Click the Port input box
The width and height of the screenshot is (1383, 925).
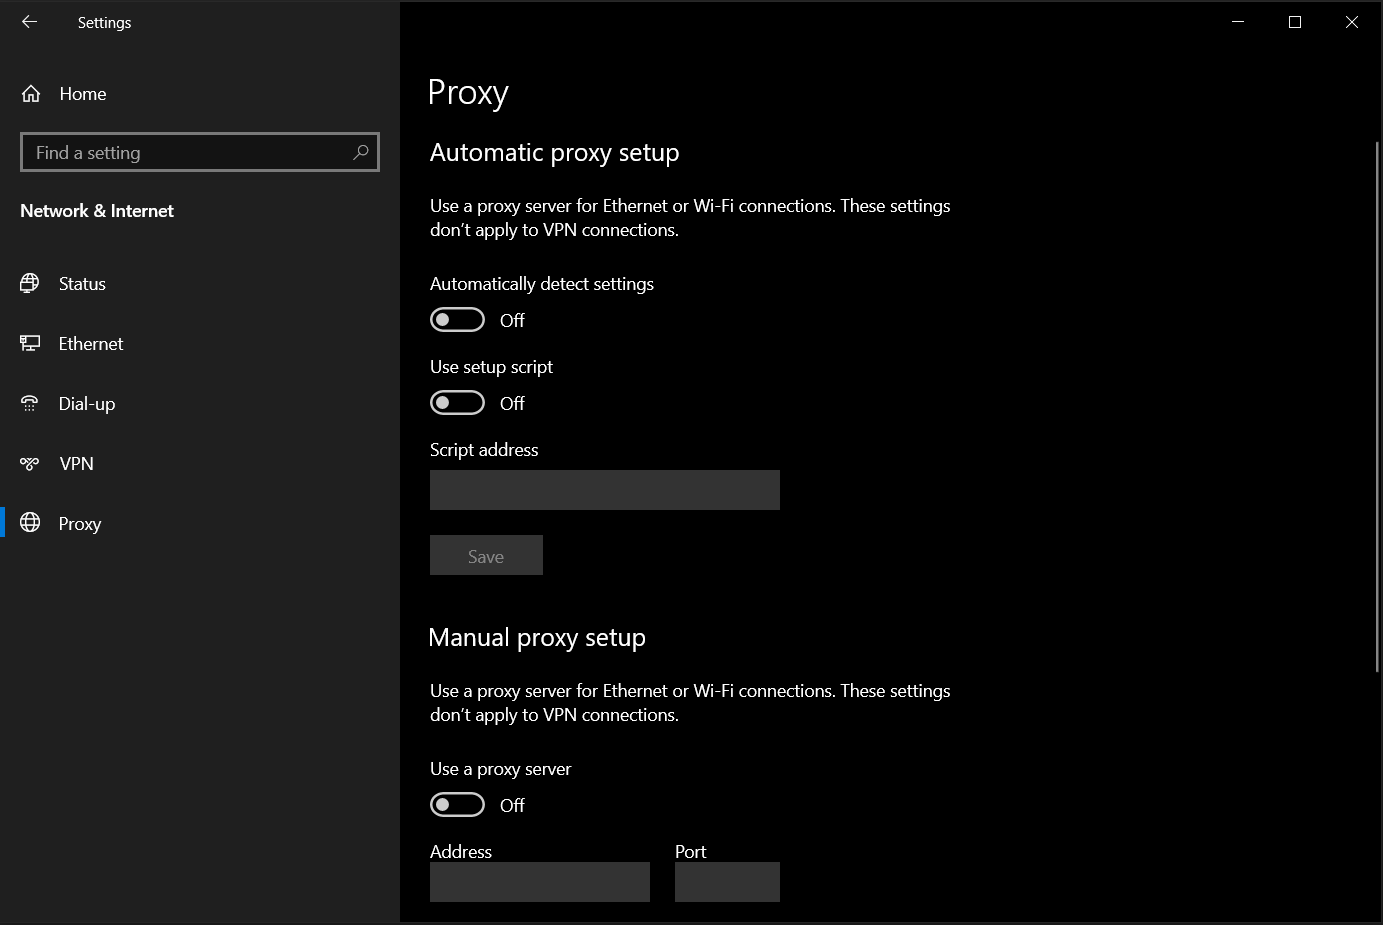[x=727, y=881]
